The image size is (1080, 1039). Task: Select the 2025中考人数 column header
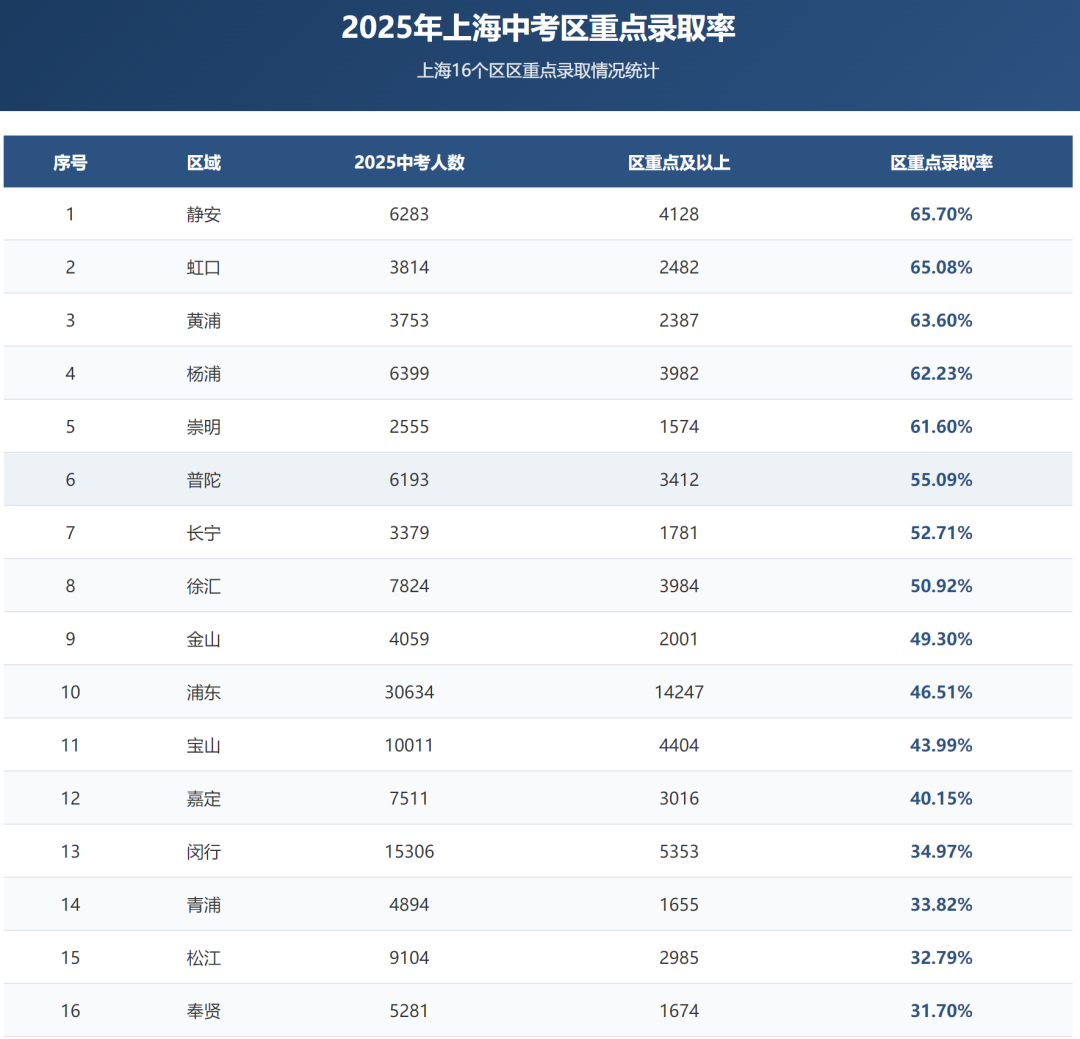point(409,162)
